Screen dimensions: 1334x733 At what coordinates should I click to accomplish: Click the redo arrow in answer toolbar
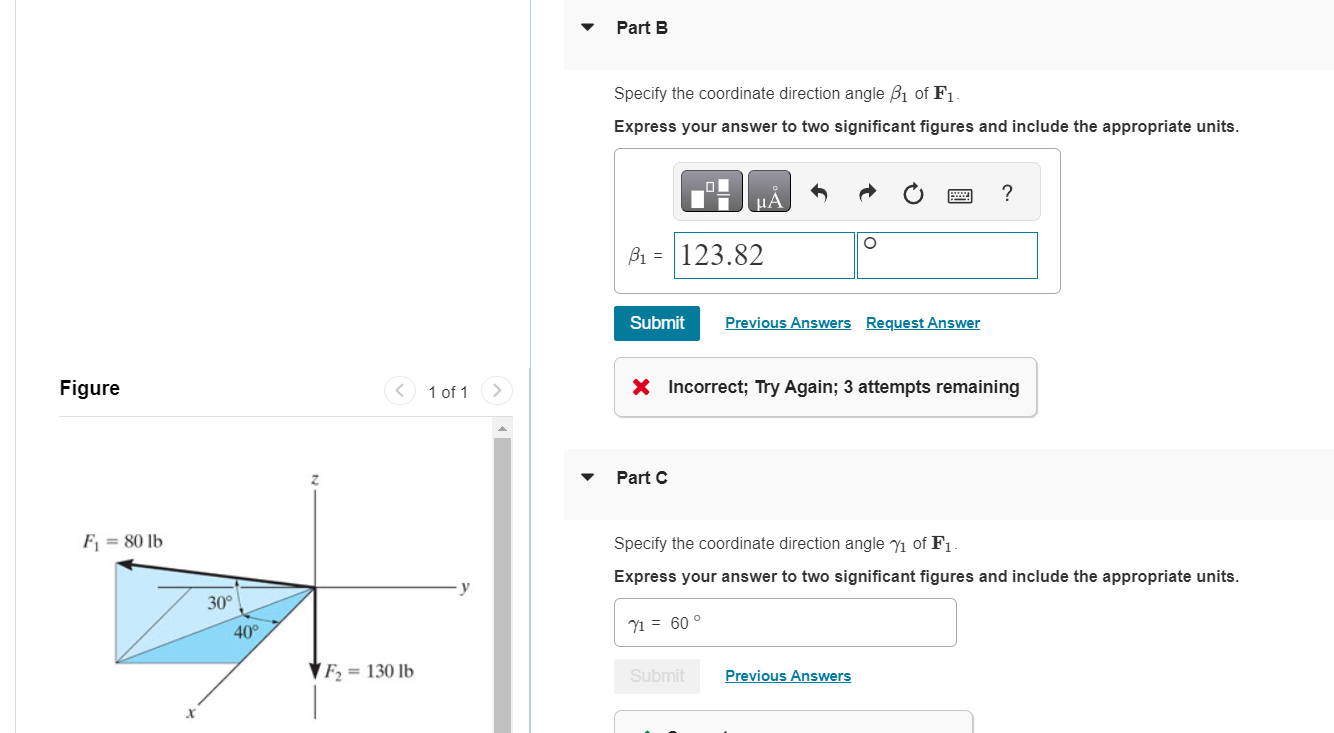[x=866, y=193]
